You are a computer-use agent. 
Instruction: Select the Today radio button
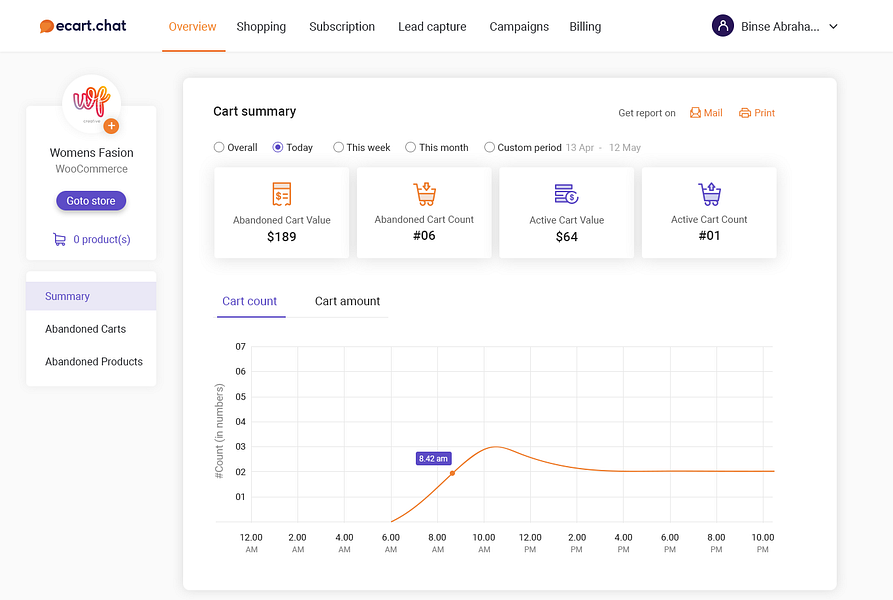278,147
